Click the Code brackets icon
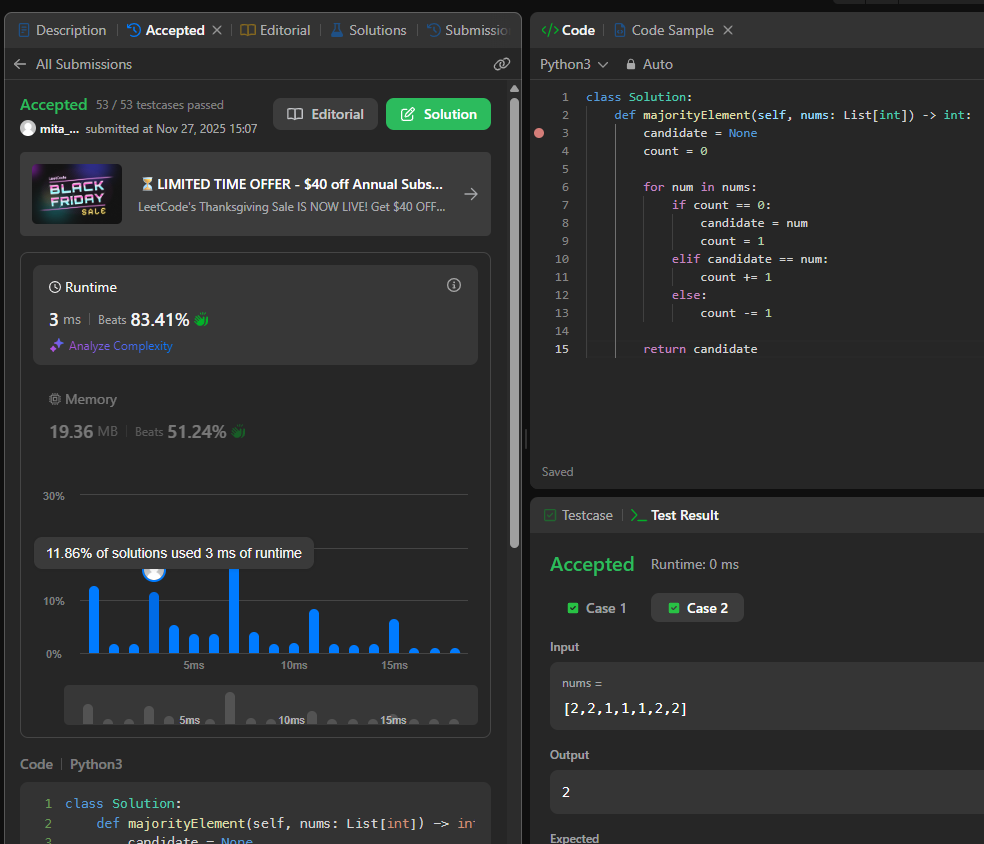This screenshot has width=984, height=844. click(550, 30)
